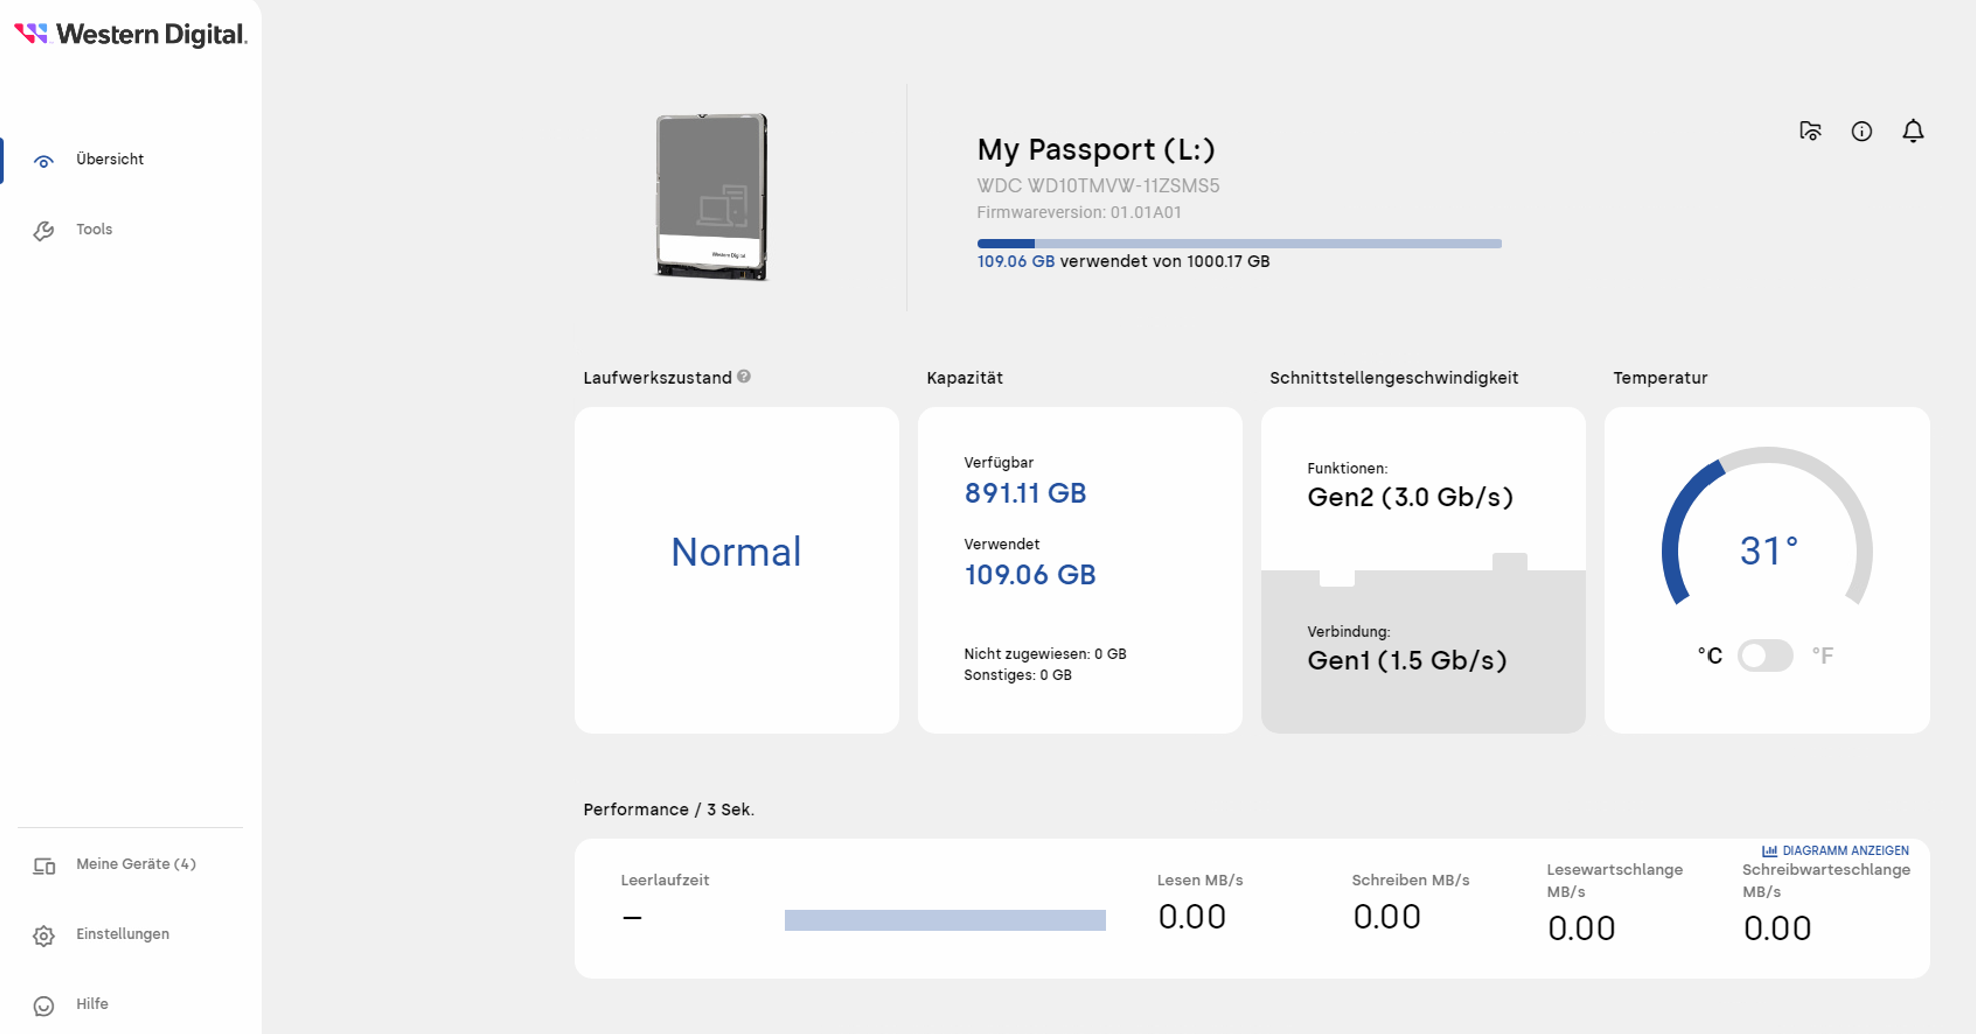
Task: Click the Performance / 3 Sek. heading
Action: [x=669, y=810]
